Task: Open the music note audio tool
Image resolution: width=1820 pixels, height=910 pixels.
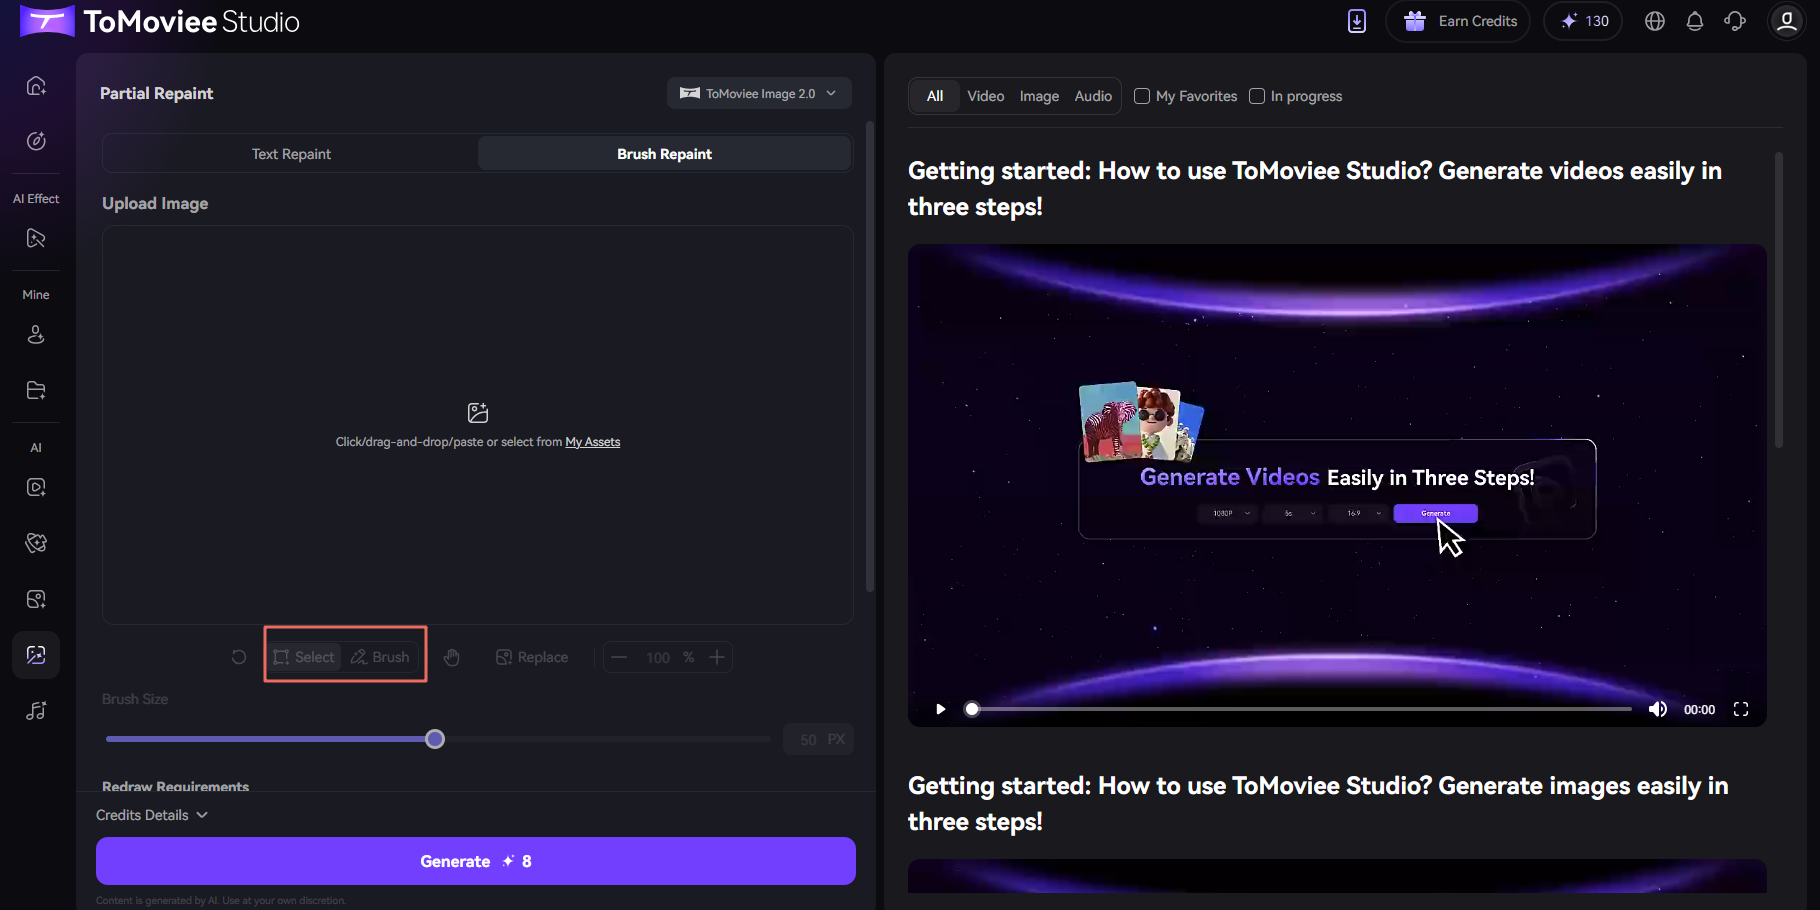Action: click(36, 711)
